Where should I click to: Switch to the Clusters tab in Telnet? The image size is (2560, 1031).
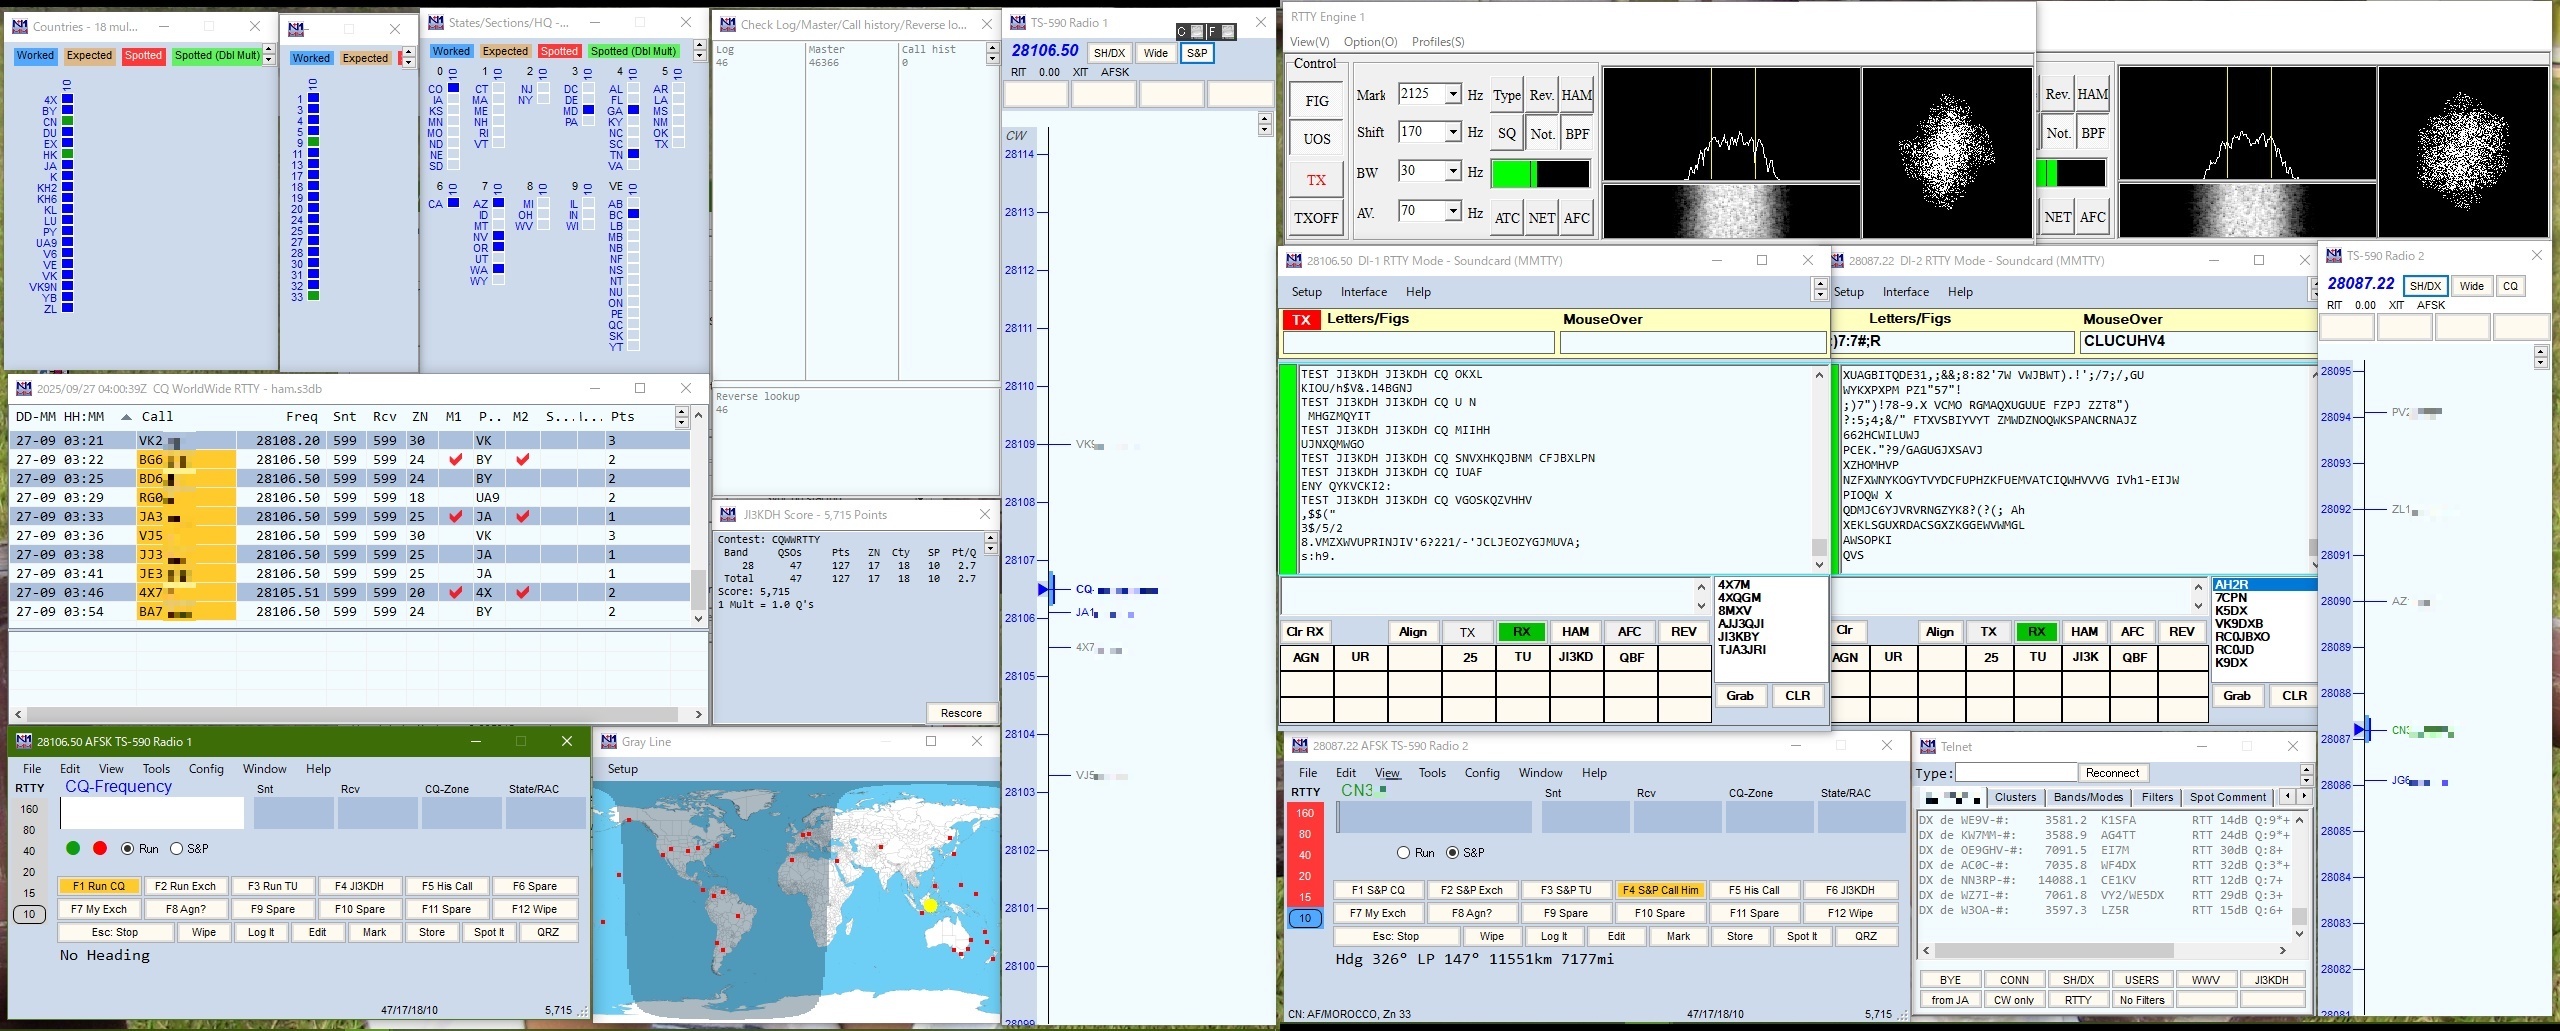tap(2015, 797)
